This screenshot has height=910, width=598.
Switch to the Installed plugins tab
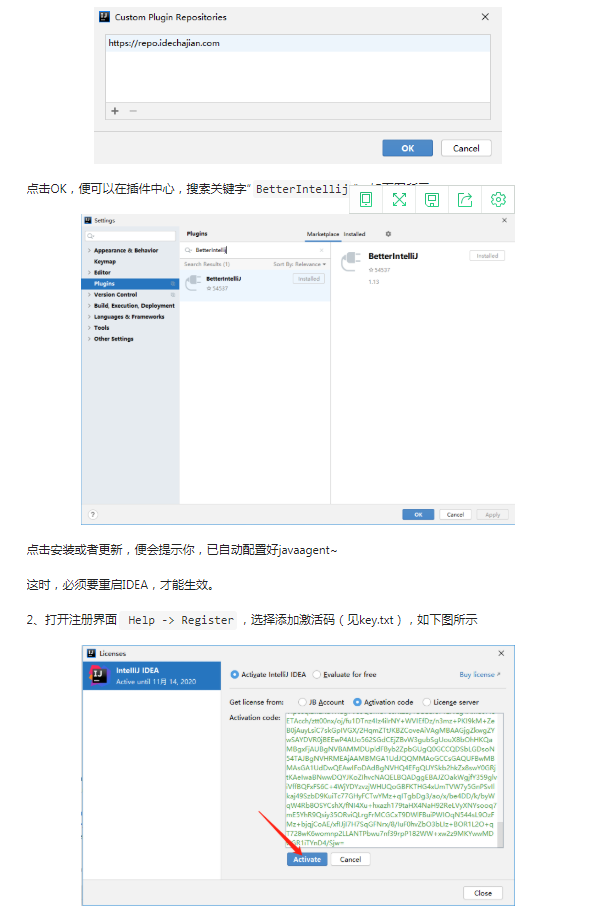(x=354, y=234)
